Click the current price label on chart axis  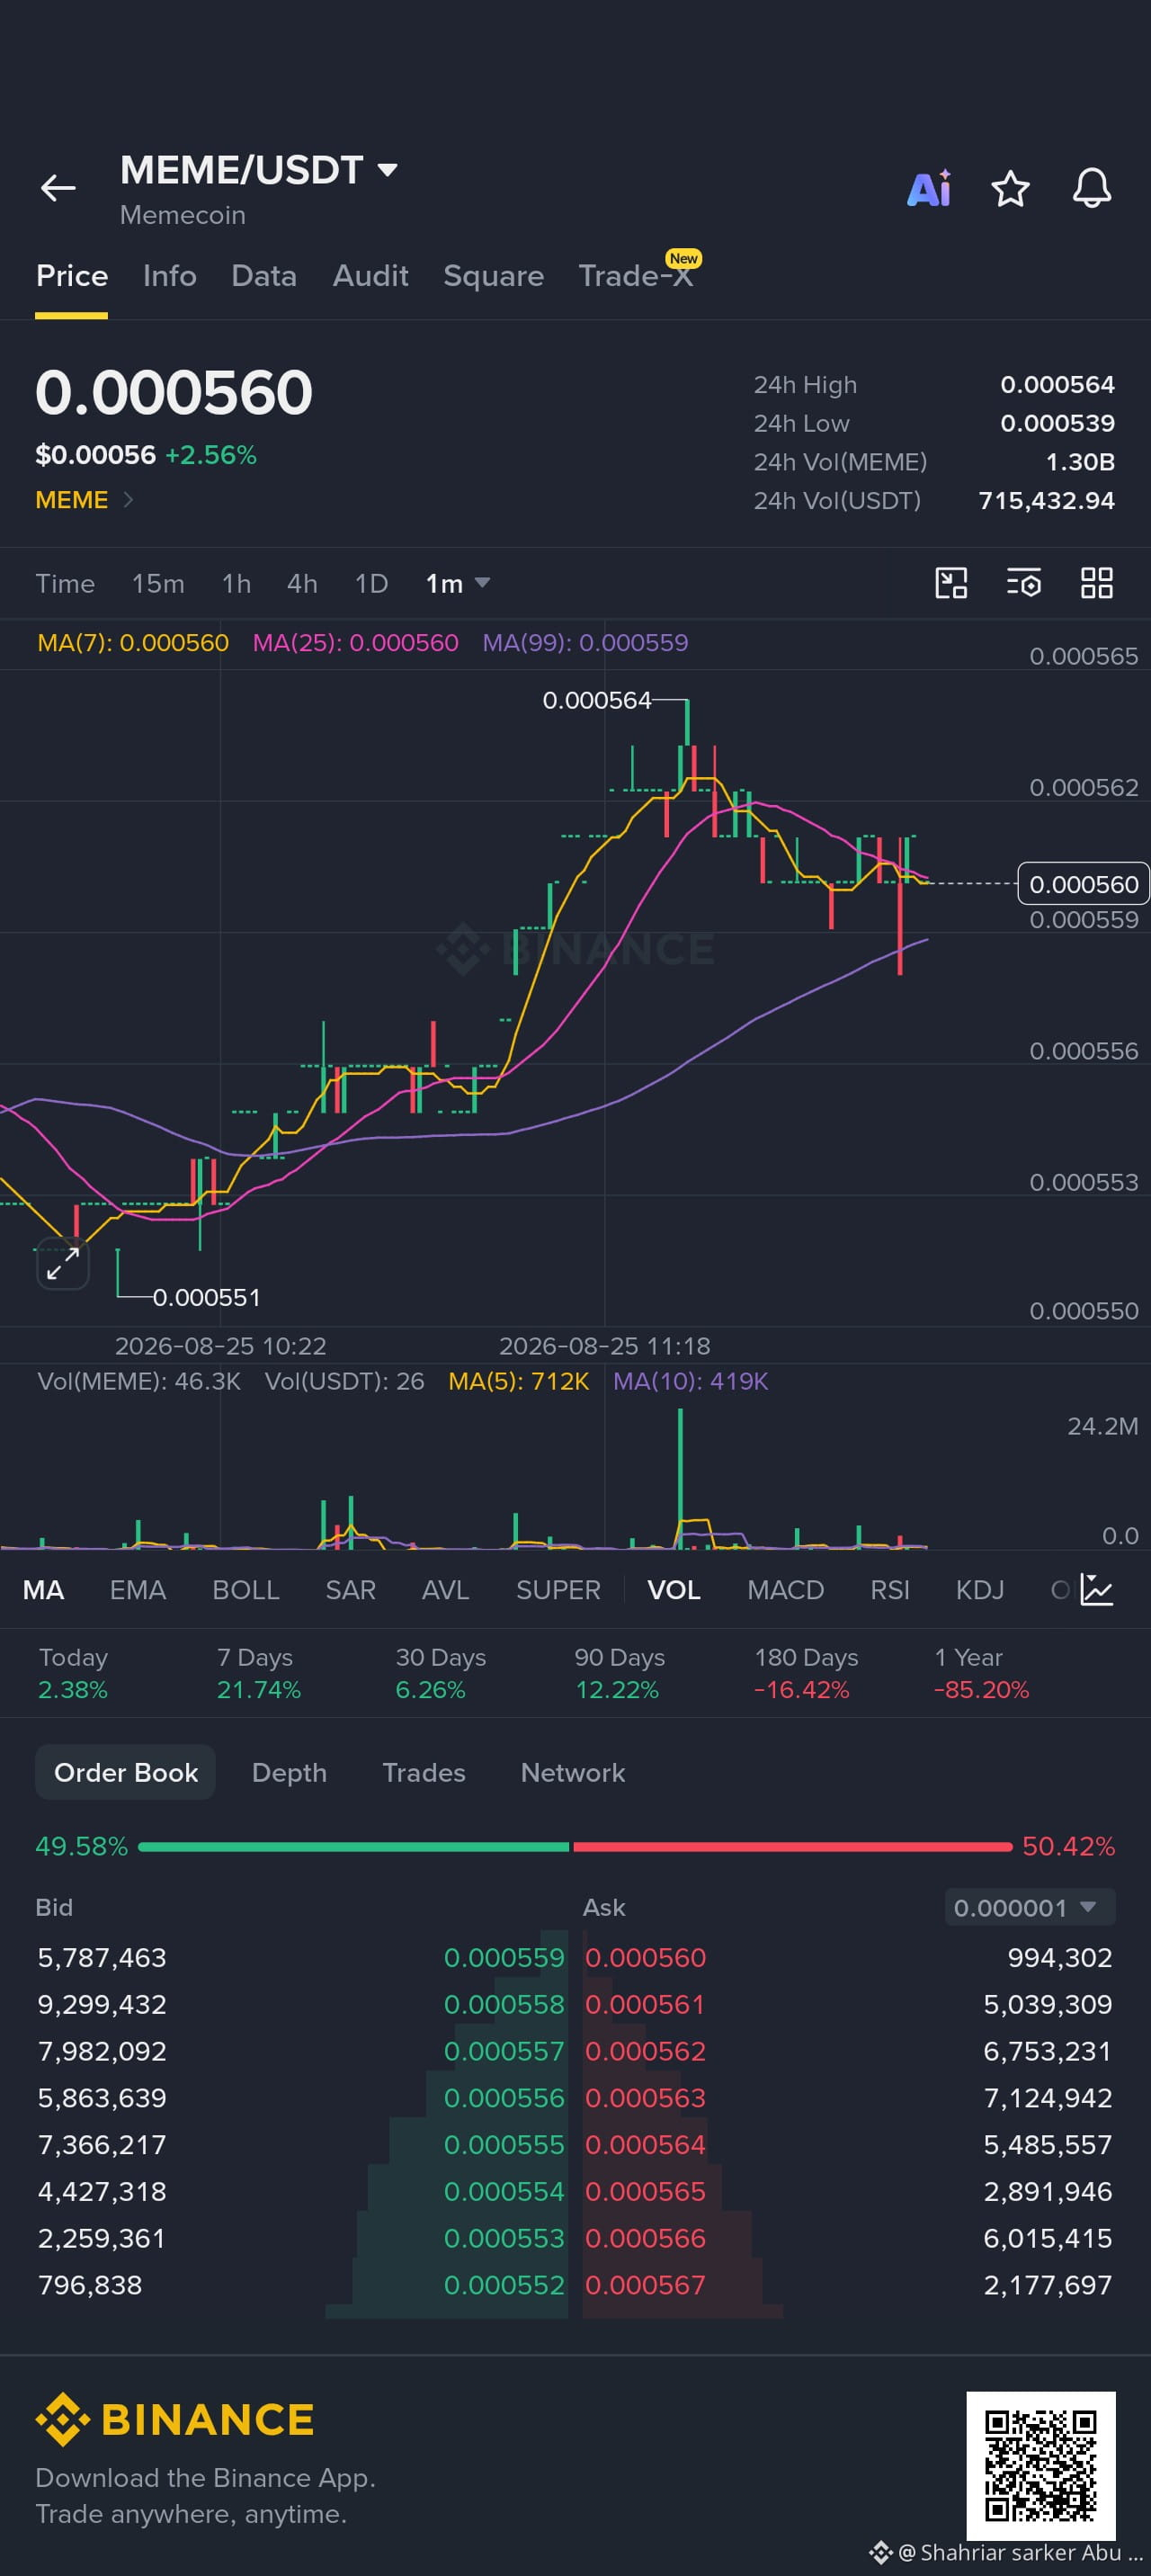[x=1083, y=884]
